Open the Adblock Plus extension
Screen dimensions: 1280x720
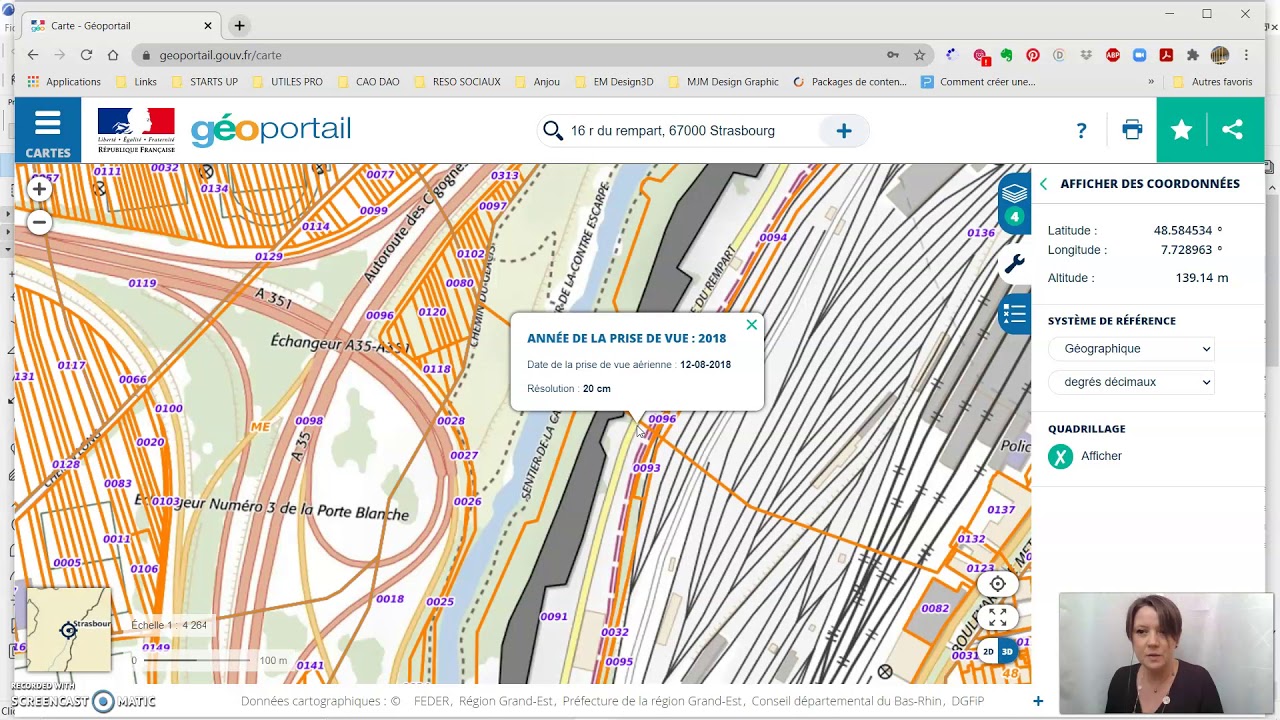pyautogui.click(x=1113, y=55)
